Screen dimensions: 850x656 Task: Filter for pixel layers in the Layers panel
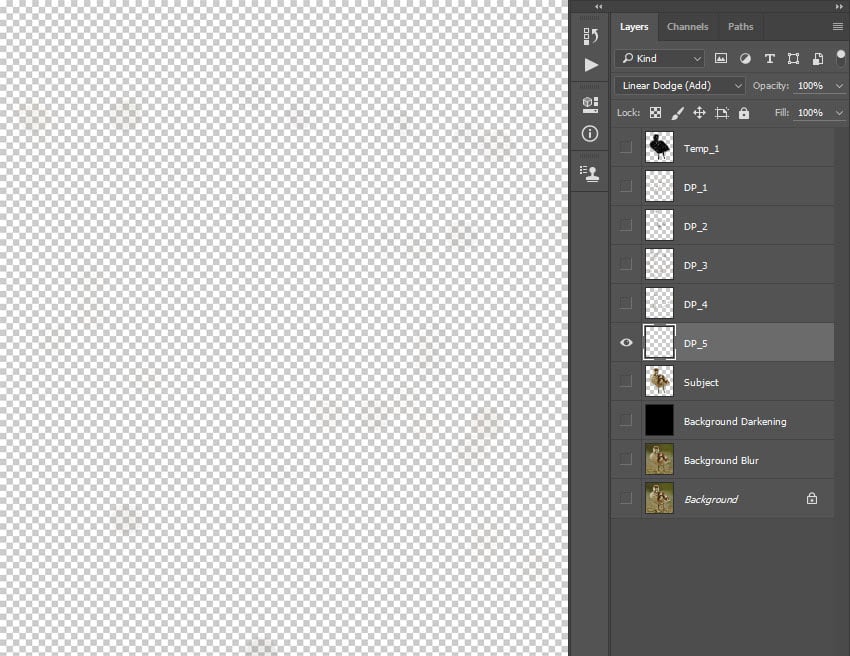[721, 58]
